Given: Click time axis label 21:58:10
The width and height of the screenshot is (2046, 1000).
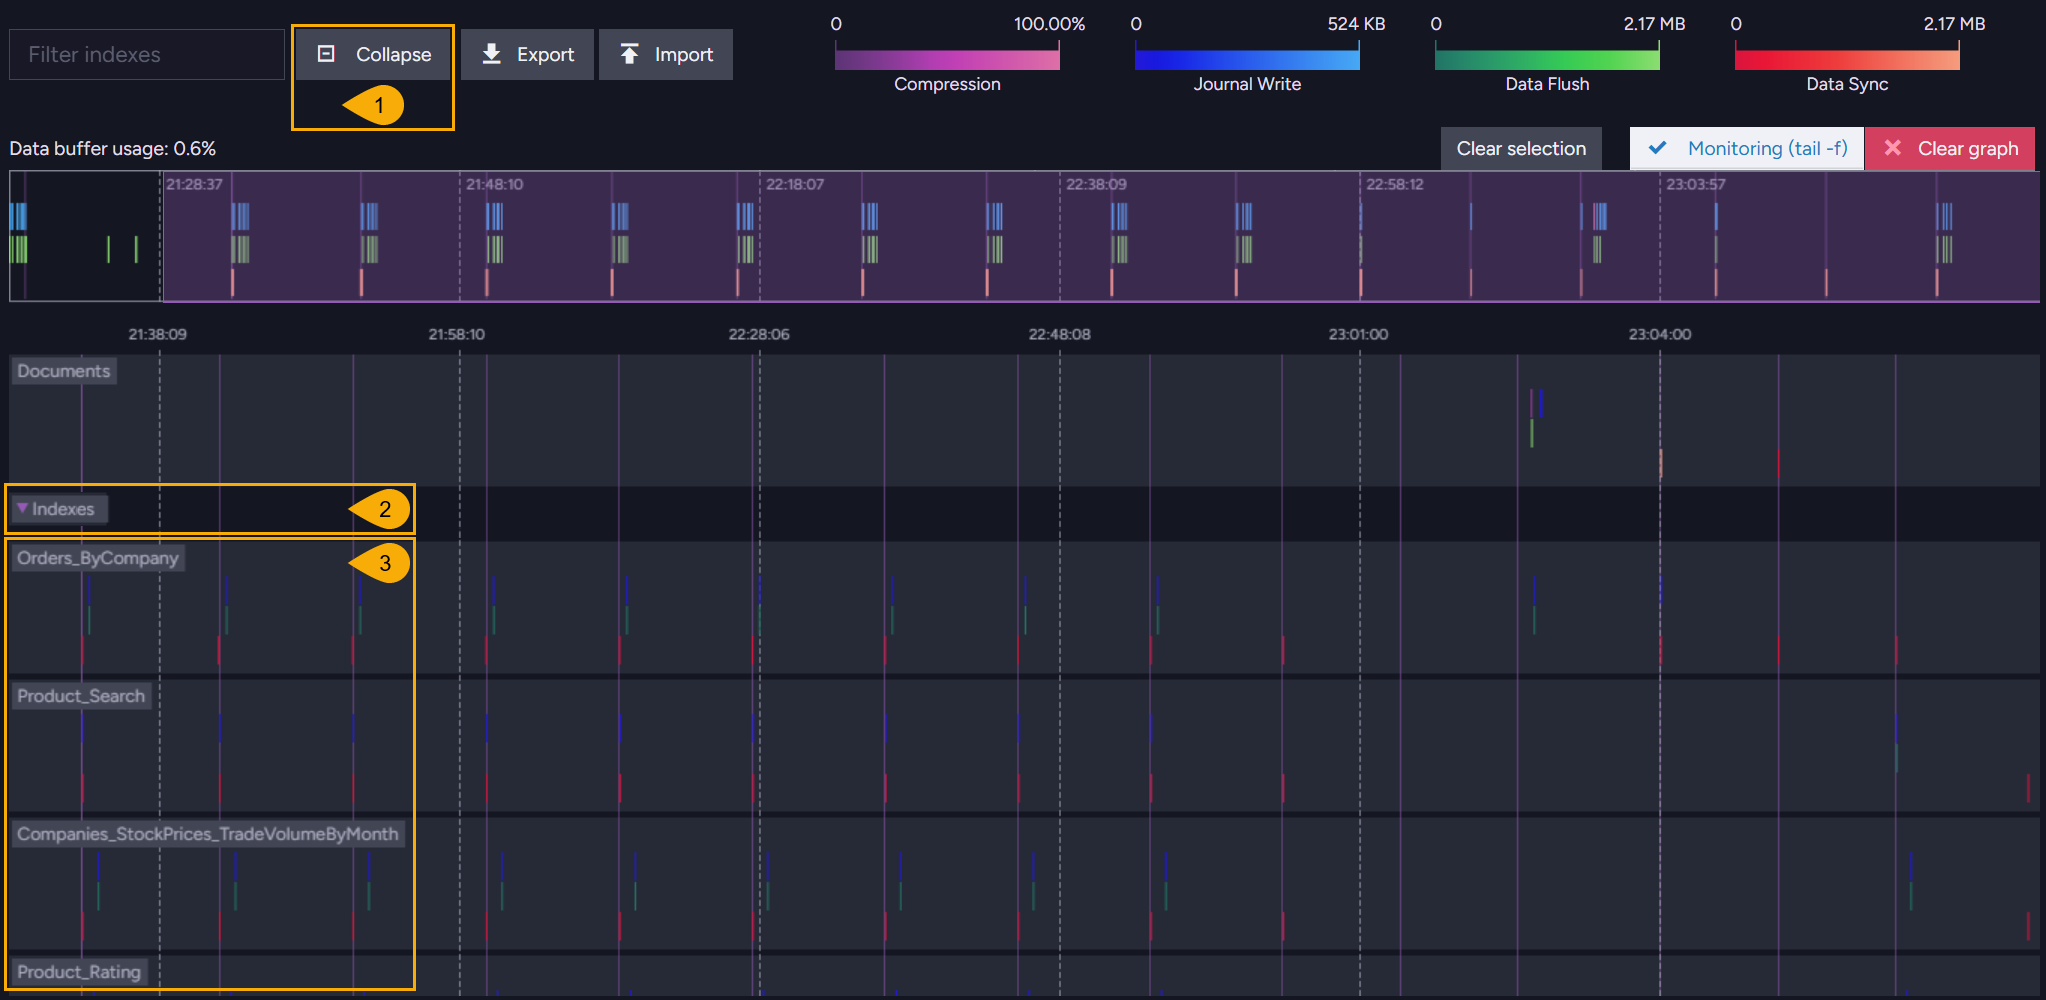Looking at the screenshot, I should pos(457,334).
